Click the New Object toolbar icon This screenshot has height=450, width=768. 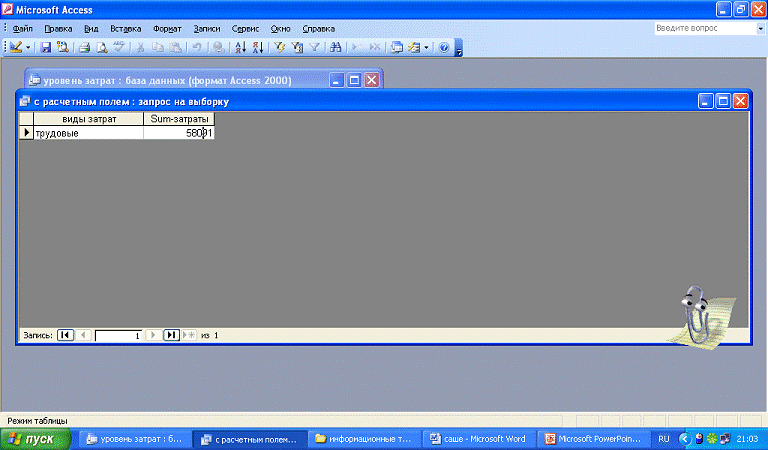(x=414, y=47)
